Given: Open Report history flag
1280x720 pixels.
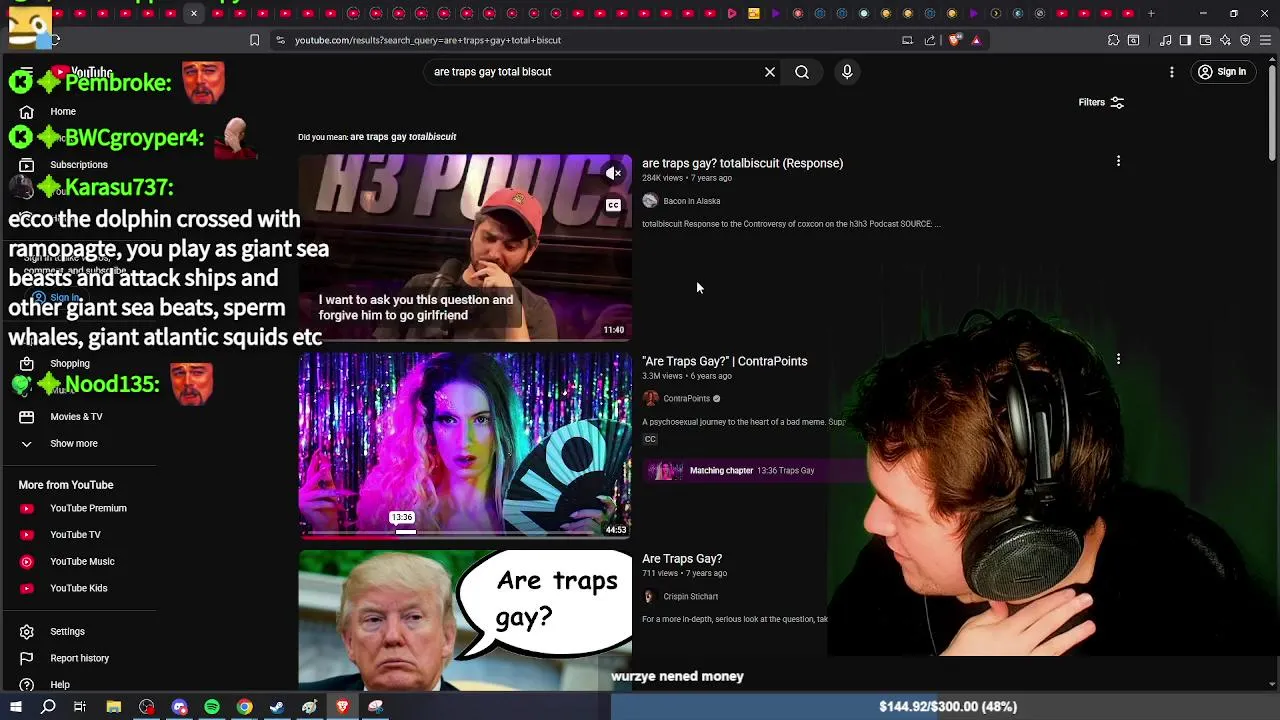Looking at the screenshot, I should [27, 658].
